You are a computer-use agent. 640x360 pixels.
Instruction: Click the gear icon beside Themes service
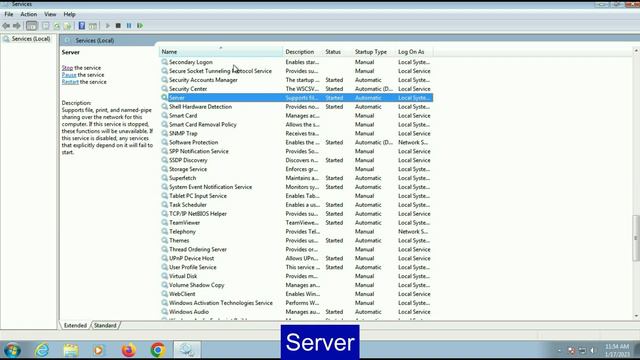(164, 240)
